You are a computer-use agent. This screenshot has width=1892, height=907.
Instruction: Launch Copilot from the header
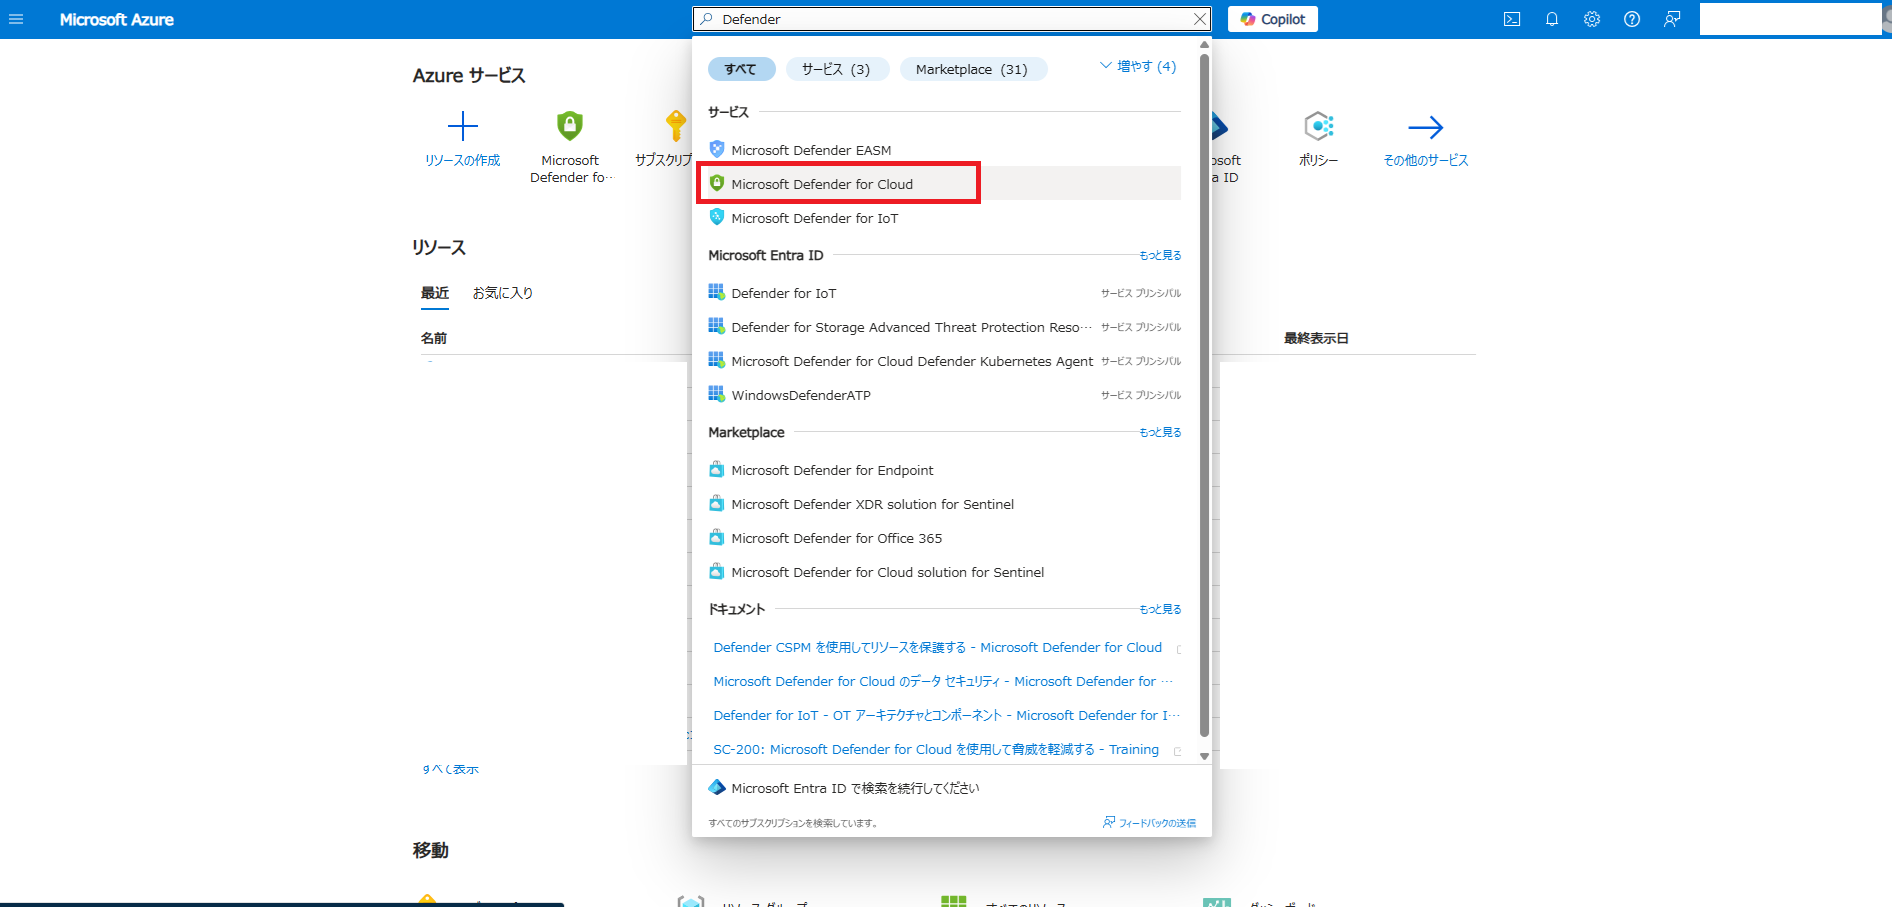tap(1273, 19)
